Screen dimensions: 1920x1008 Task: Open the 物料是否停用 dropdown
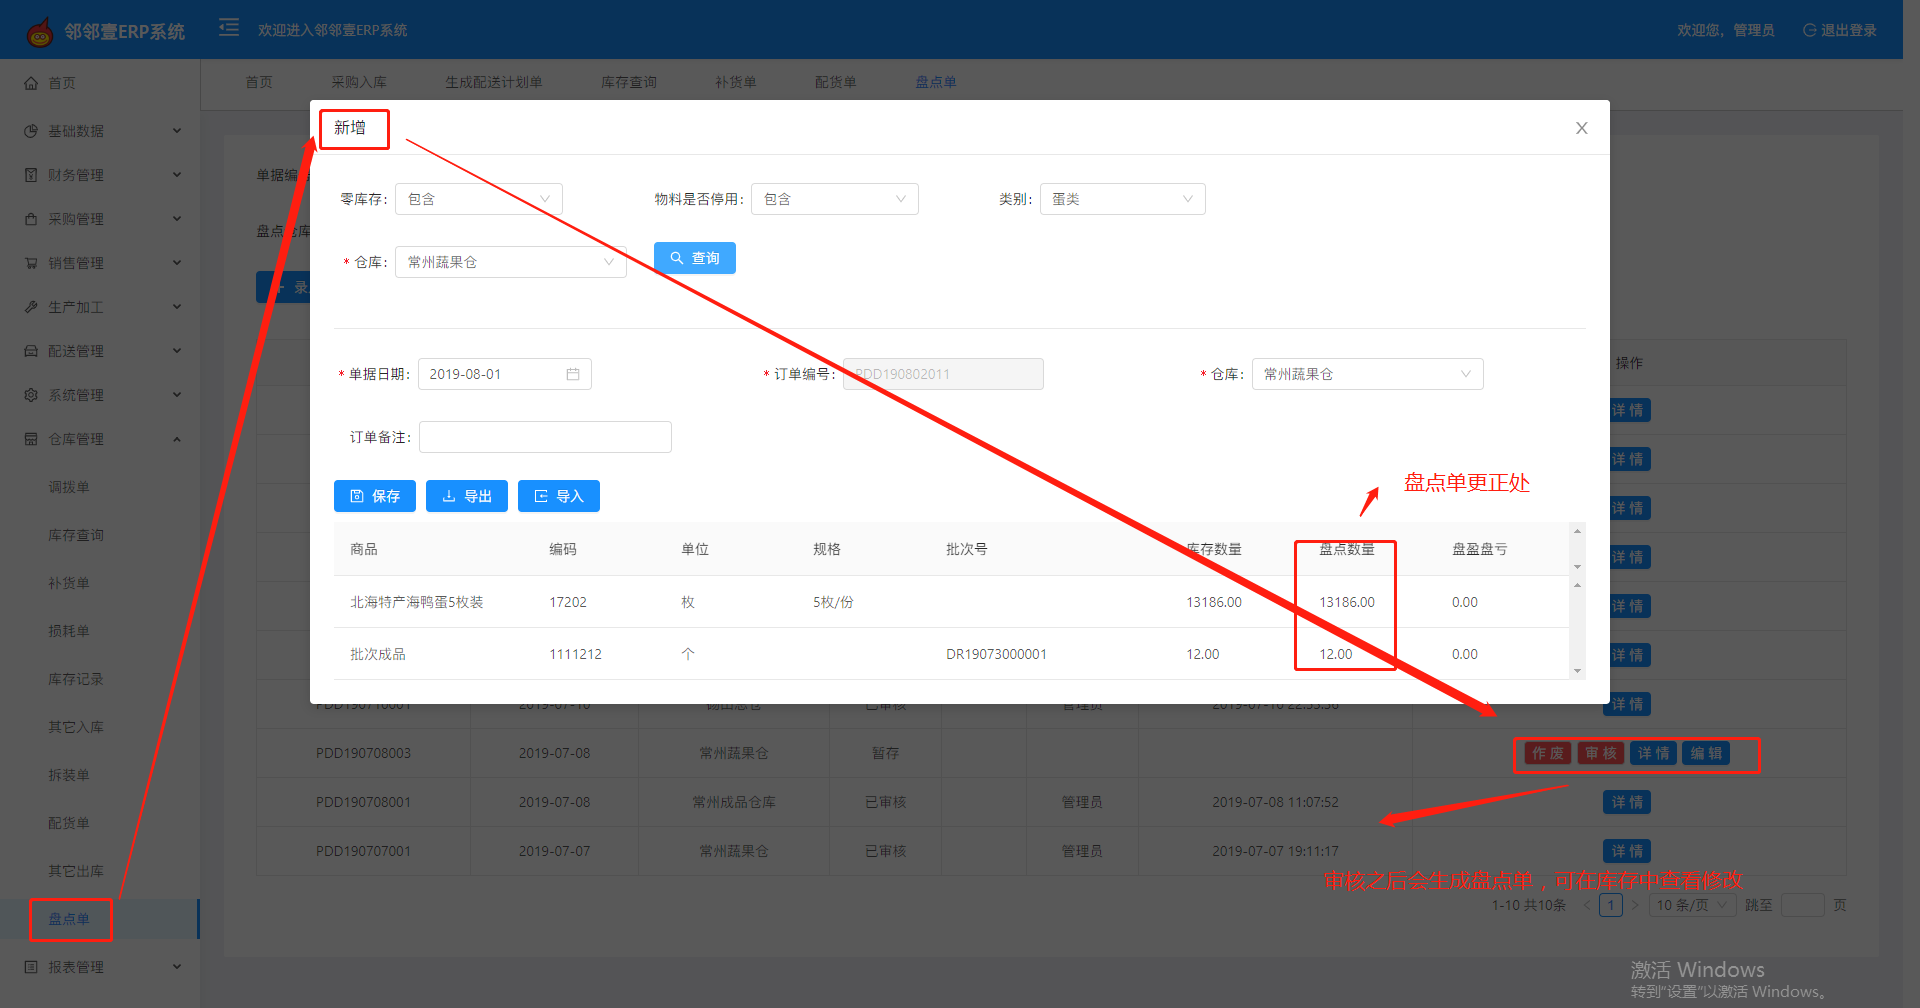click(x=835, y=199)
